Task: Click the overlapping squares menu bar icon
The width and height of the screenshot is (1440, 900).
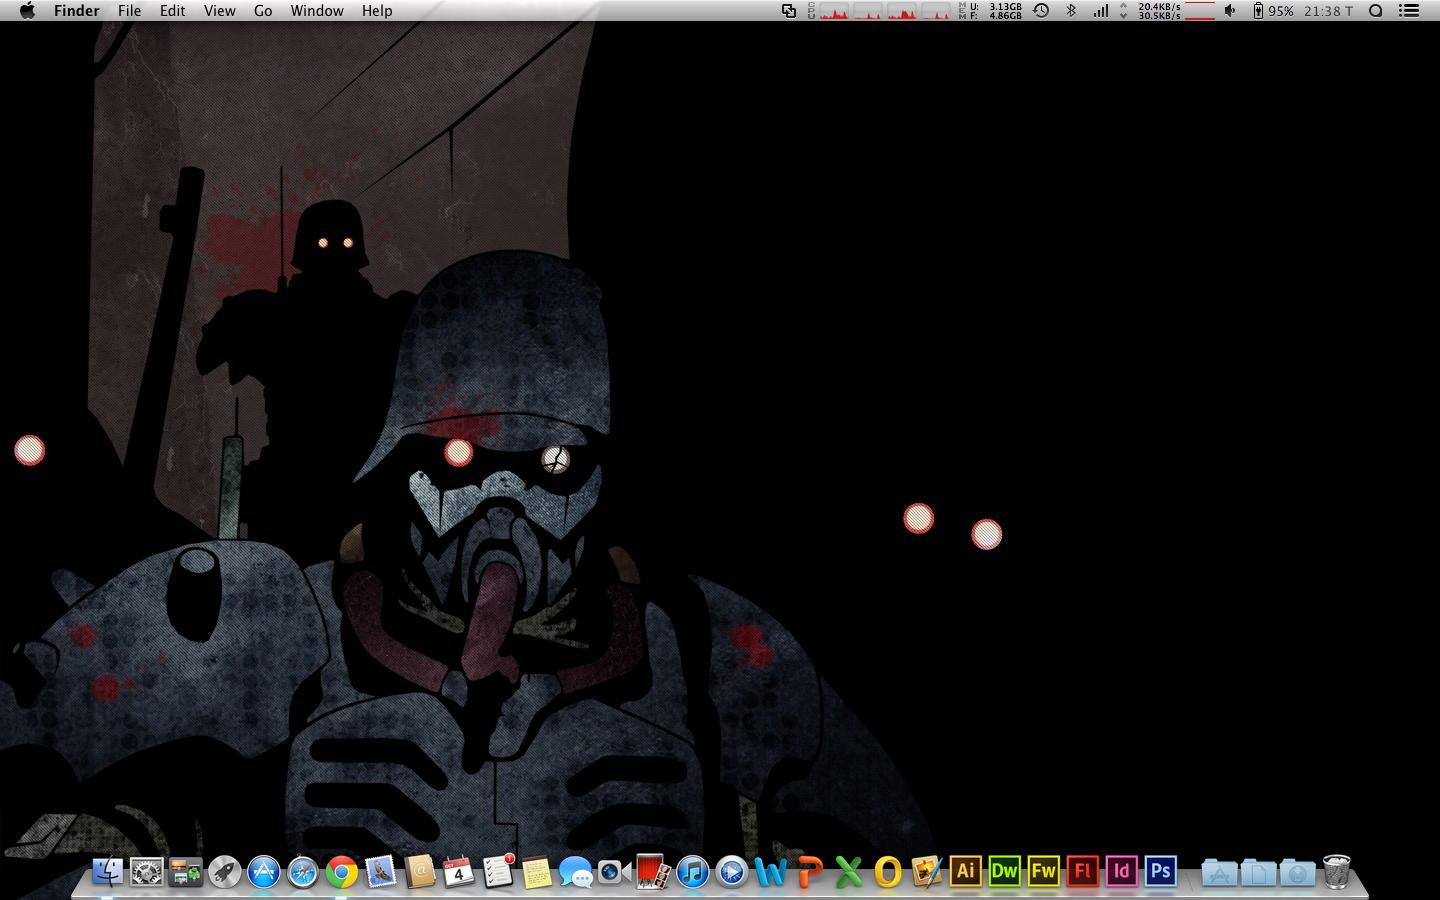Action: point(789,11)
